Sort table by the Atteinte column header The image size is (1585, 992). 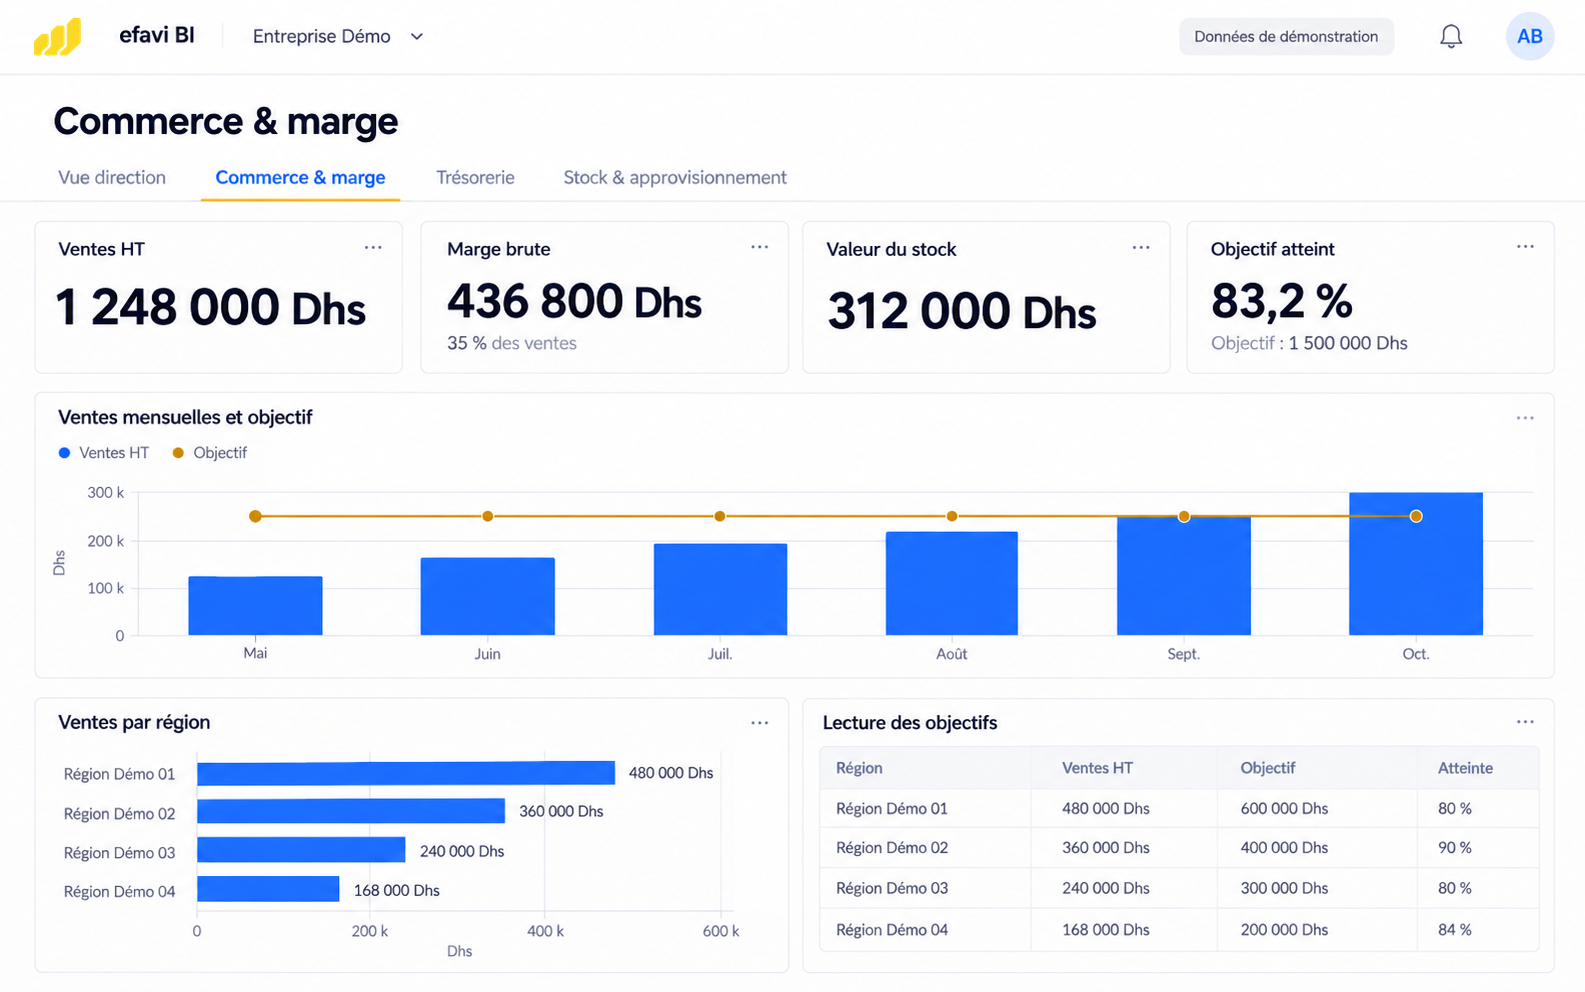(x=1465, y=768)
